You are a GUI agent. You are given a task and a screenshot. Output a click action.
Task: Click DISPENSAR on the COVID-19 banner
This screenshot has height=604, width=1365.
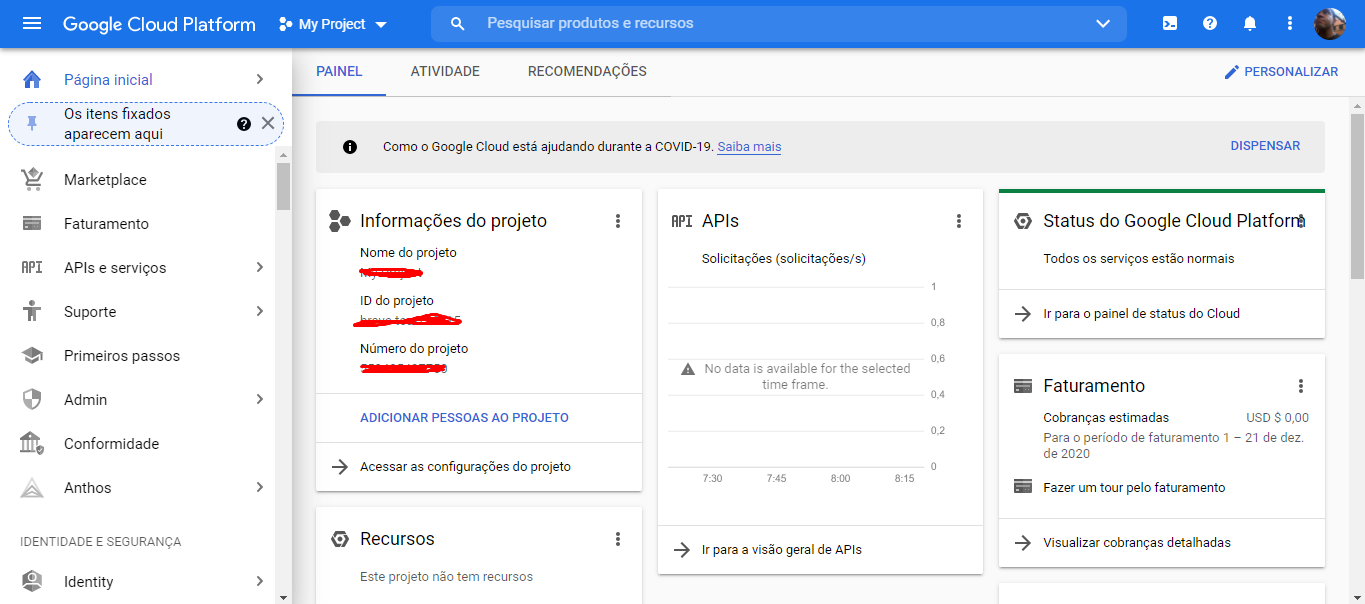coord(1265,146)
